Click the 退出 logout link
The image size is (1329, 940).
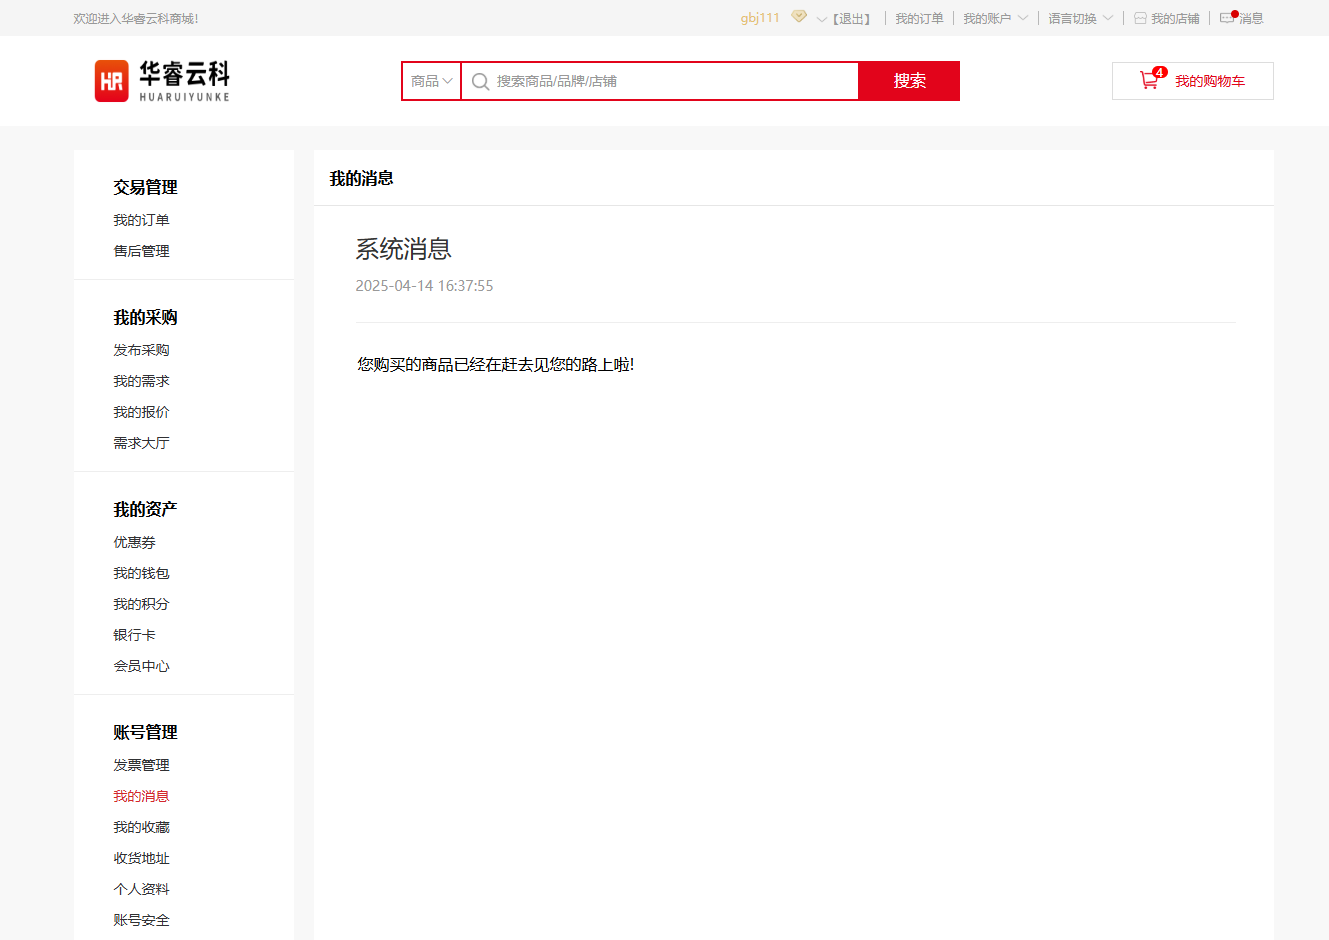[852, 19]
